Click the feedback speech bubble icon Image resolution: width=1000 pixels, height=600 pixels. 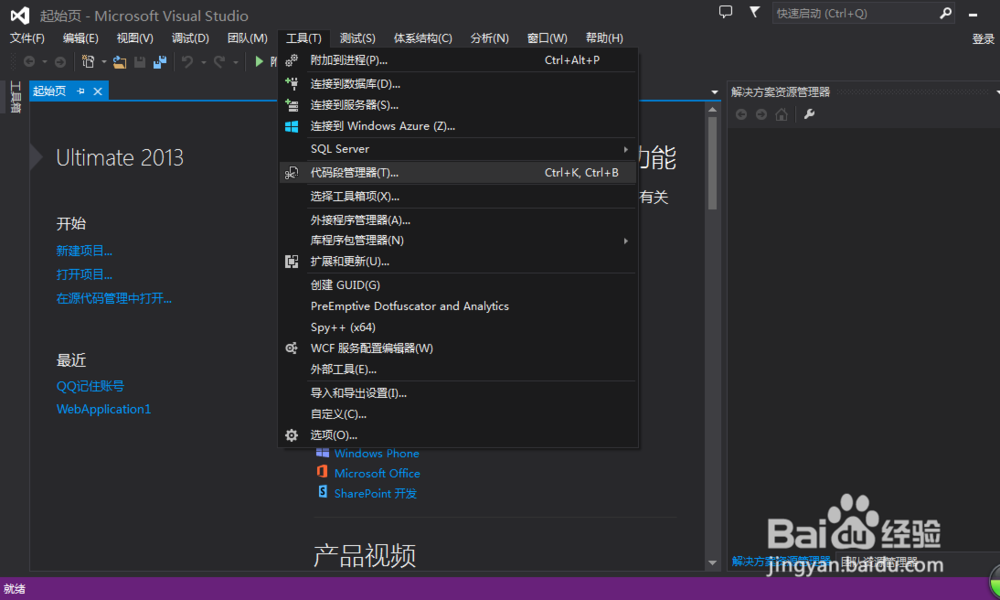pos(725,12)
